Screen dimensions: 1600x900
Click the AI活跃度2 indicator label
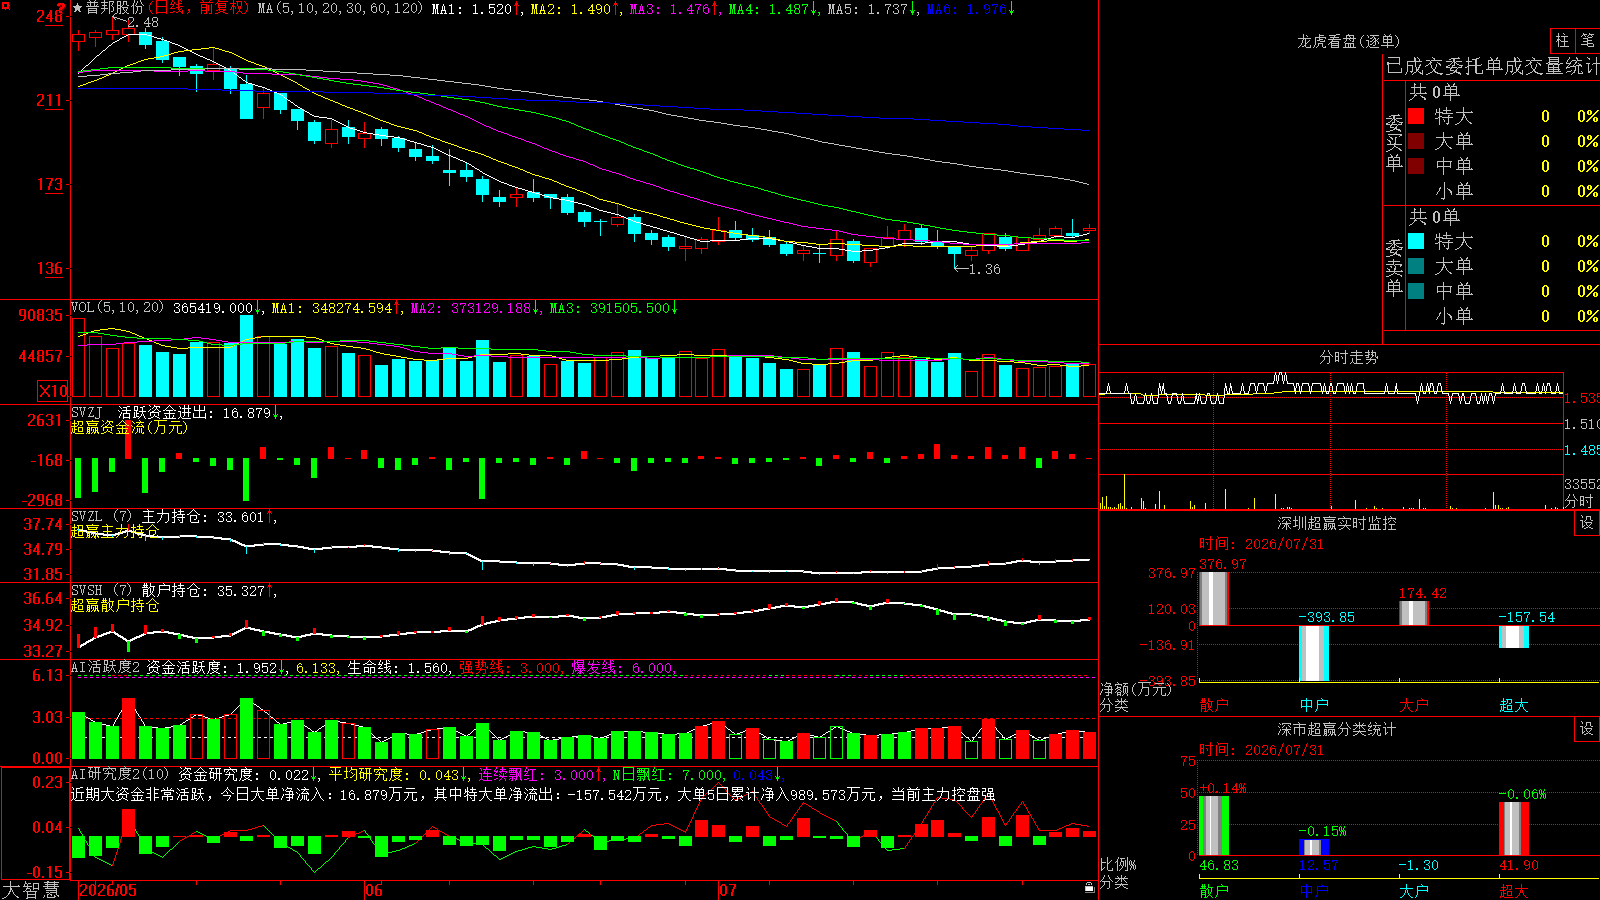pos(106,667)
